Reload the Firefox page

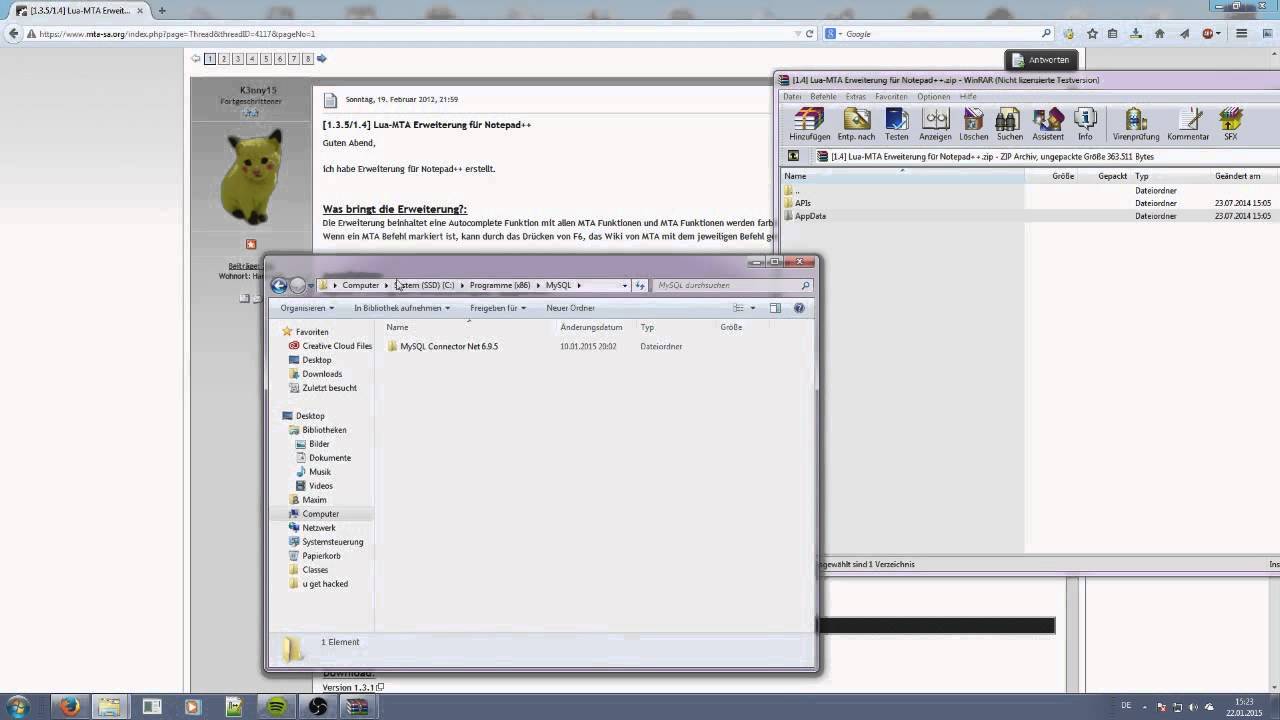(x=809, y=33)
